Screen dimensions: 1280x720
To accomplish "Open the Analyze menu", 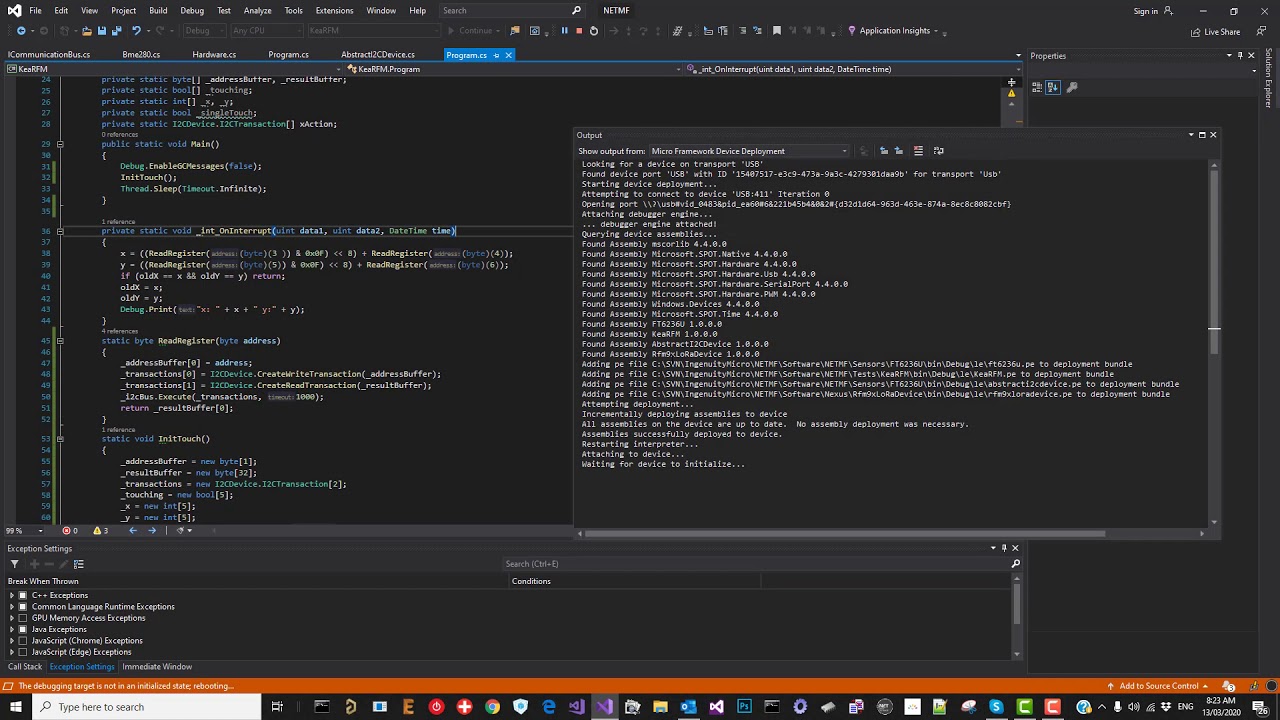I will pyautogui.click(x=257, y=11).
